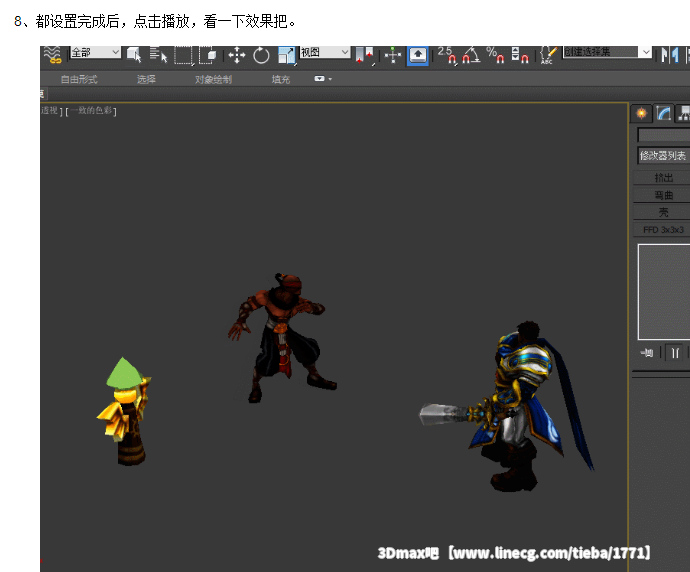
Task: Click the 壳 modifier button
Action: click(662, 213)
